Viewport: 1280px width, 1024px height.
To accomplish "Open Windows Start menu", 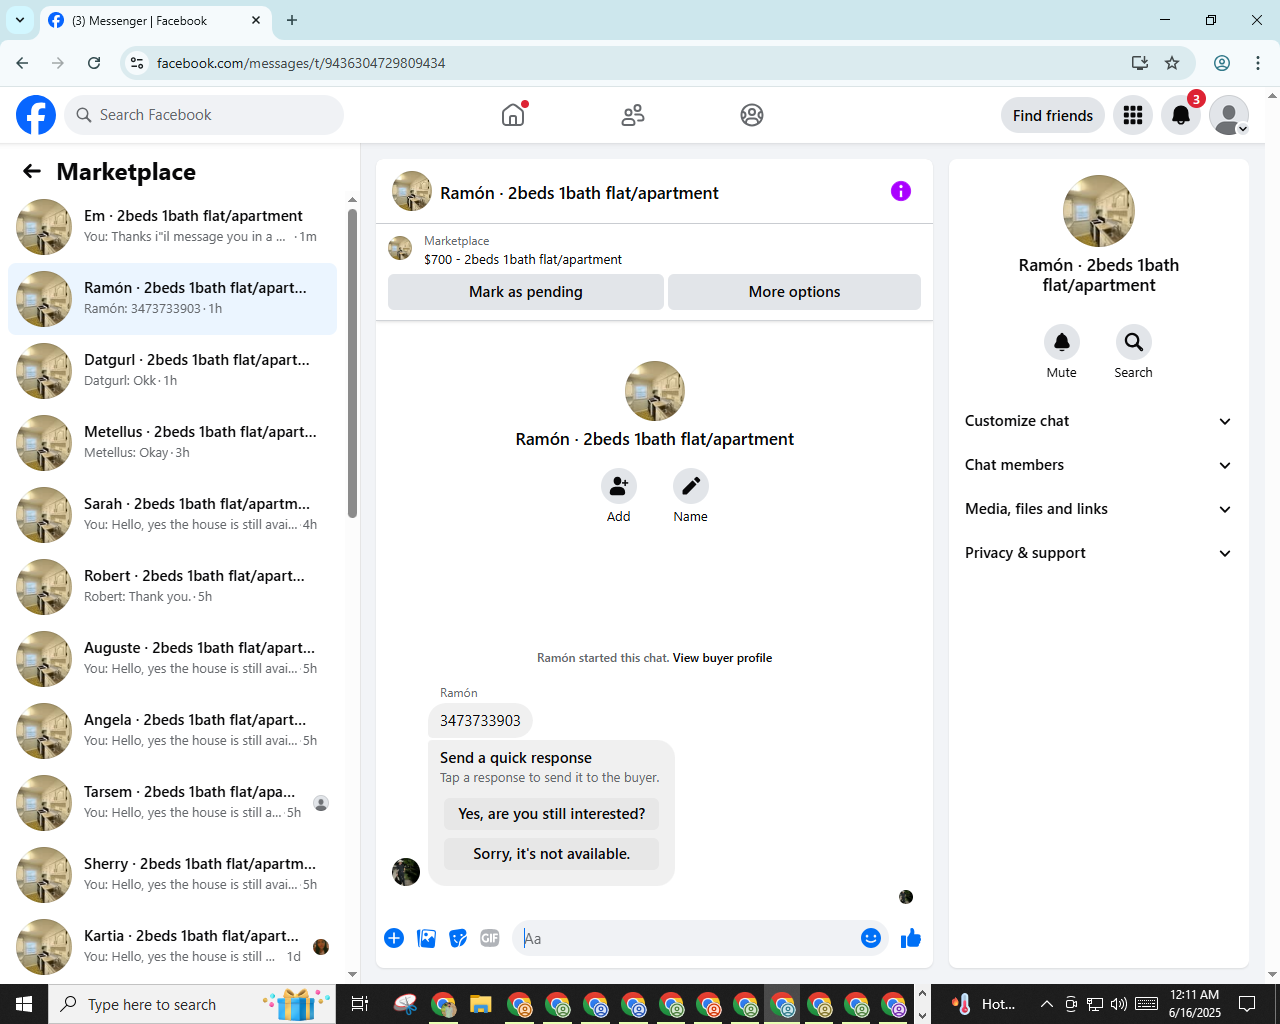I will [24, 1004].
